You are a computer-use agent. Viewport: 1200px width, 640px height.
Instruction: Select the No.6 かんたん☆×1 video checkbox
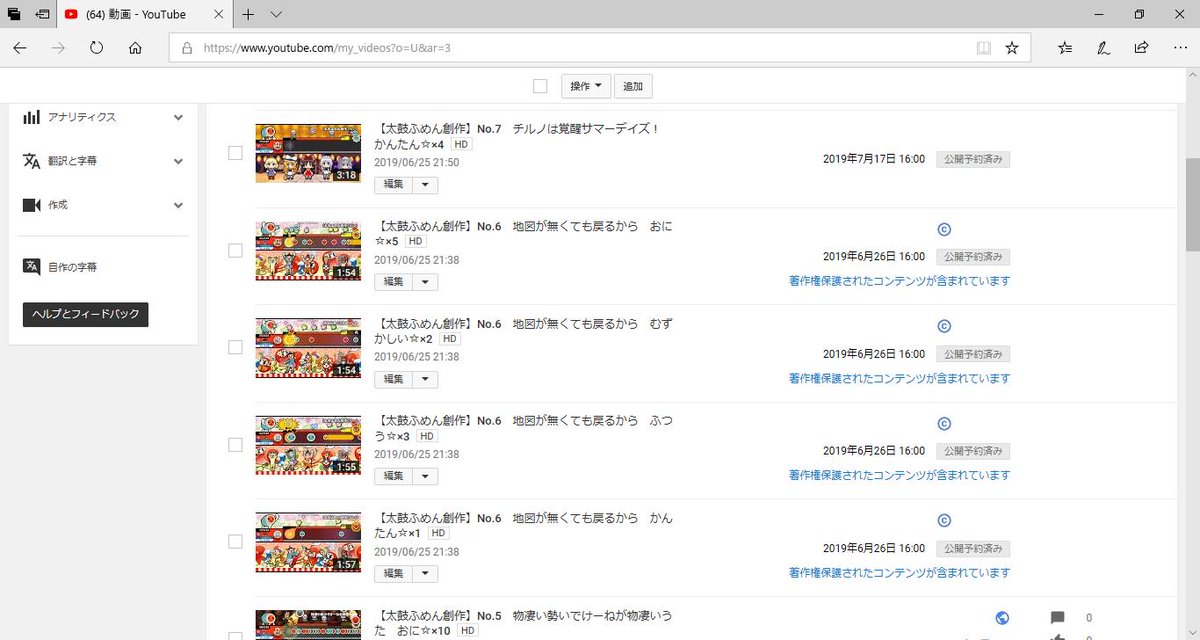[235, 541]
